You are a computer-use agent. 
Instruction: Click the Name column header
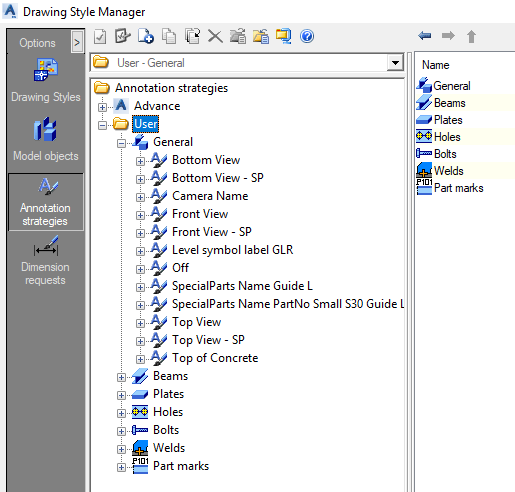[435, 65]
